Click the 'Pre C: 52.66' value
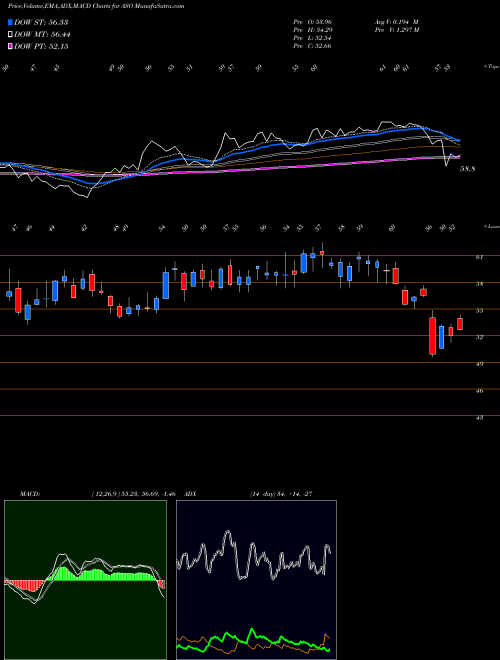 (x=312, y=46)
